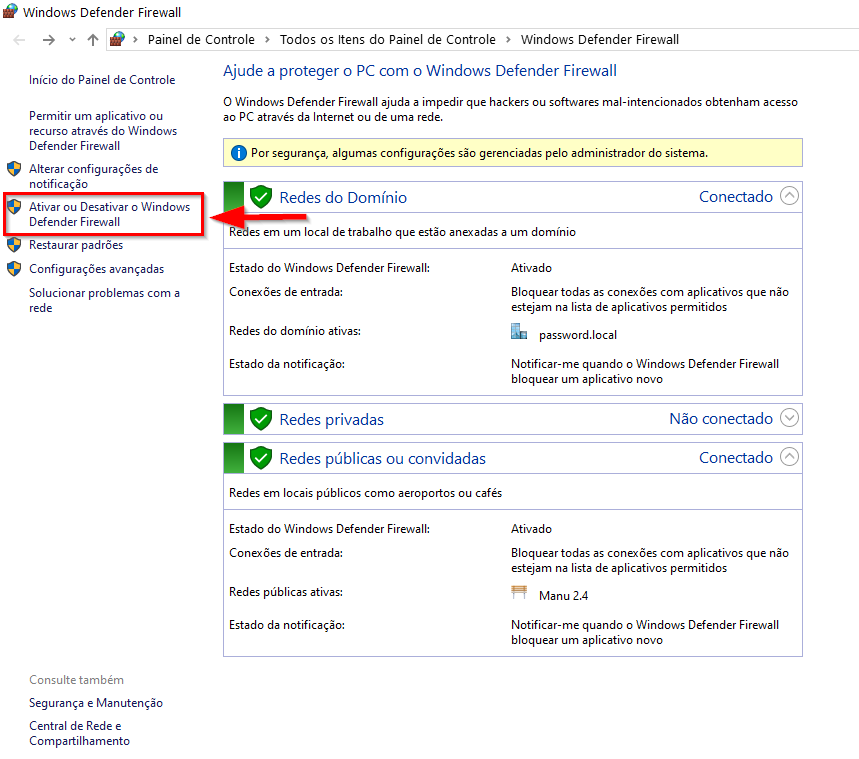Click Redes públicas ativas label
This screenshot has height=759, width=859.
click(x=286, y=592)
